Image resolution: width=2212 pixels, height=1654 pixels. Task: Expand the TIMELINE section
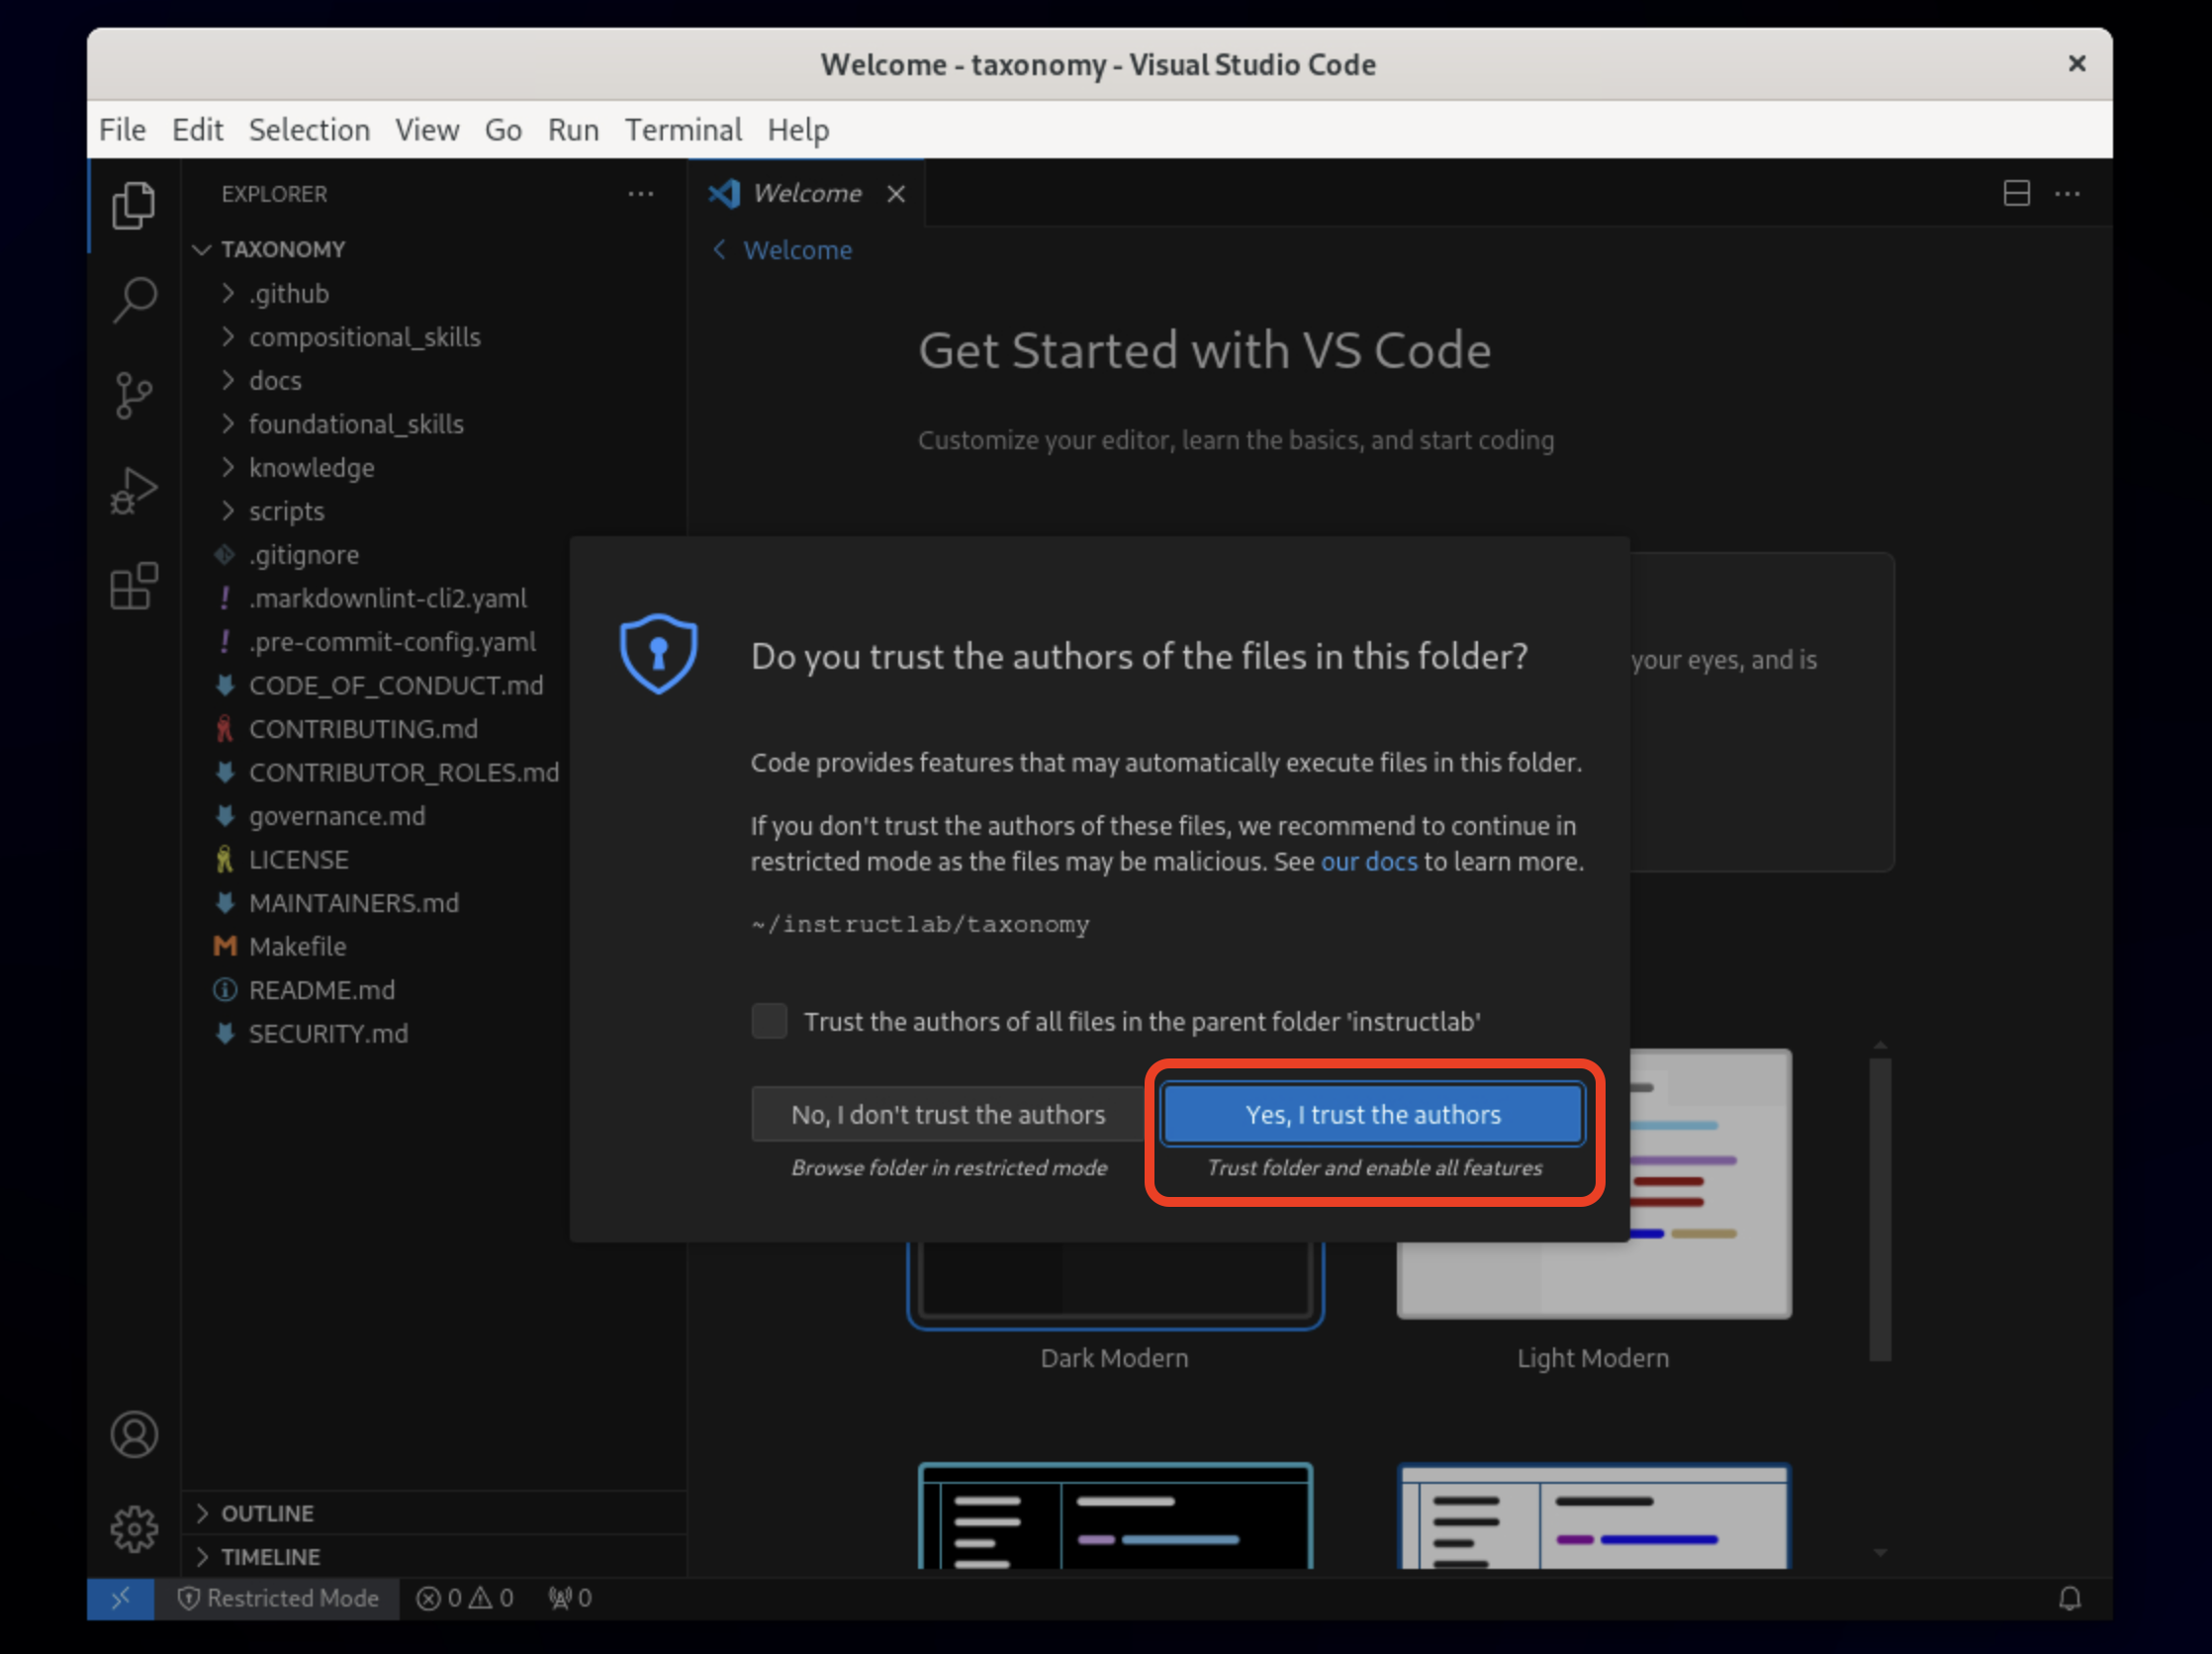tap(269, 1557)
